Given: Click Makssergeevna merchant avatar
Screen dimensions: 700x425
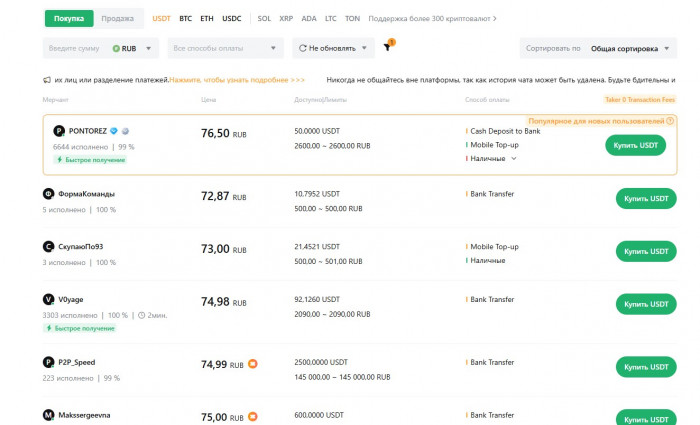Looking at the screenshot, I should (48, 415).
